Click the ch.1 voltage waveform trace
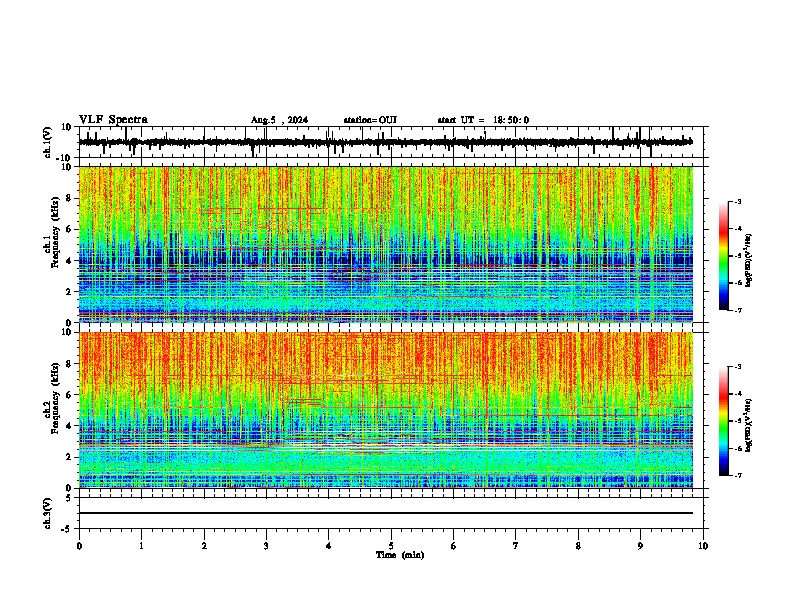The width and height of the screenshot is (792, 612). click(386, 142)
